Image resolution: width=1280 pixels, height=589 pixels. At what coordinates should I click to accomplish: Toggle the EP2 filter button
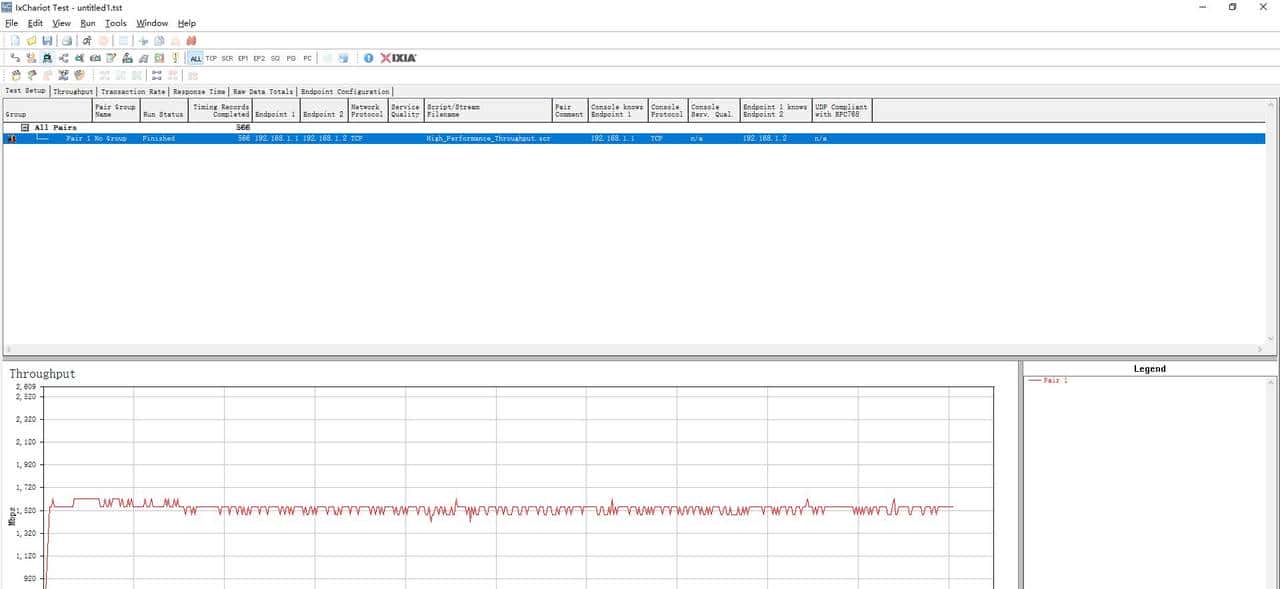(x=259, y=58)
